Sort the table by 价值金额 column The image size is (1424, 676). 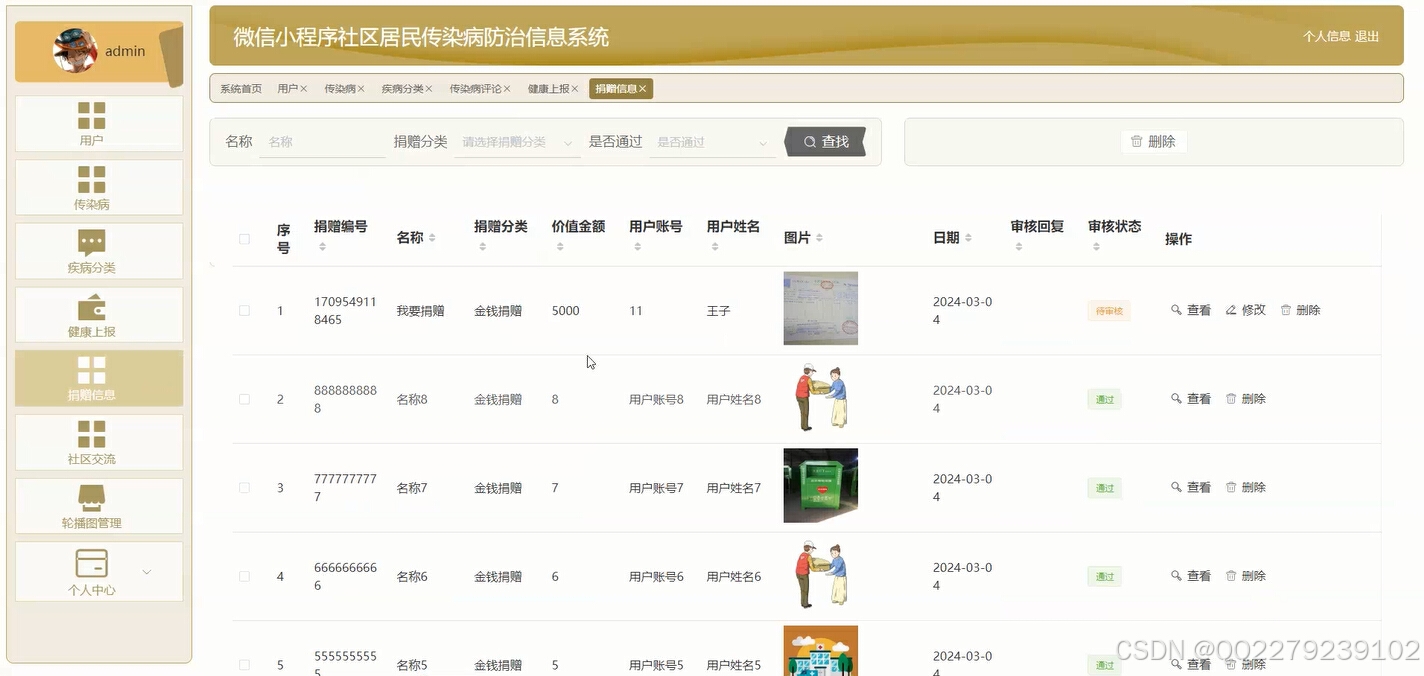[559, 245]
